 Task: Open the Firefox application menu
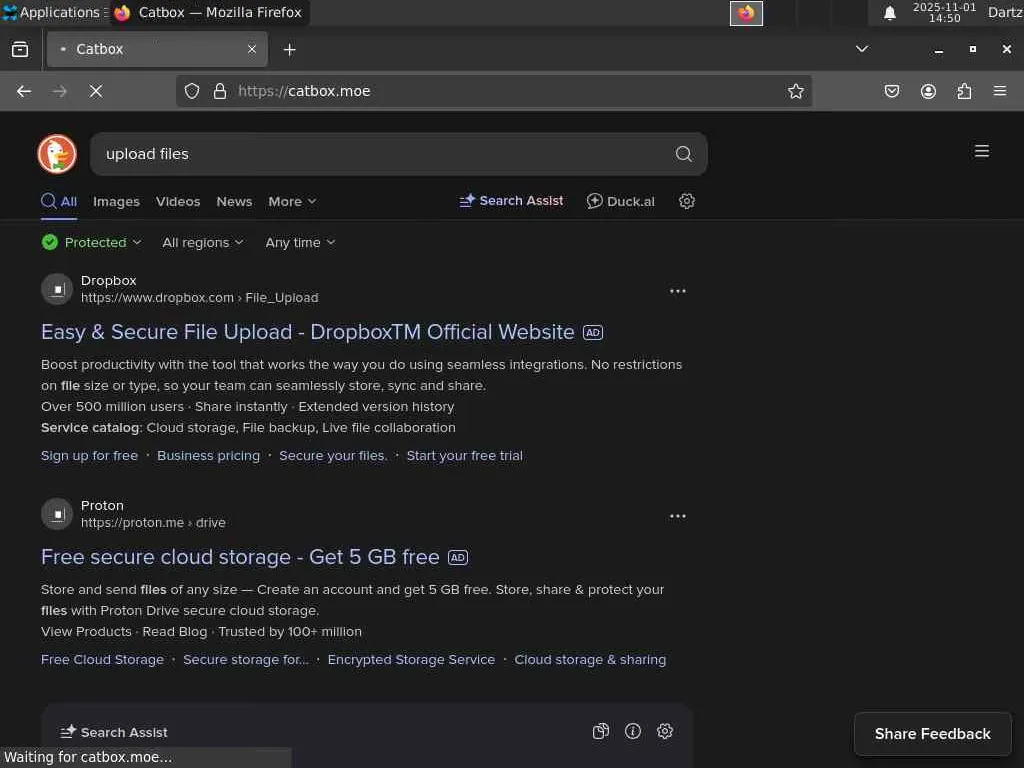(x=1000, y=91)
